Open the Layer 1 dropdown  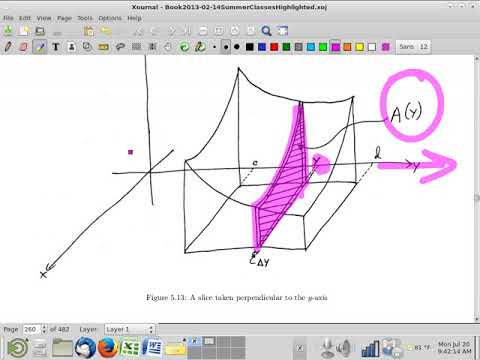point(129,329)
